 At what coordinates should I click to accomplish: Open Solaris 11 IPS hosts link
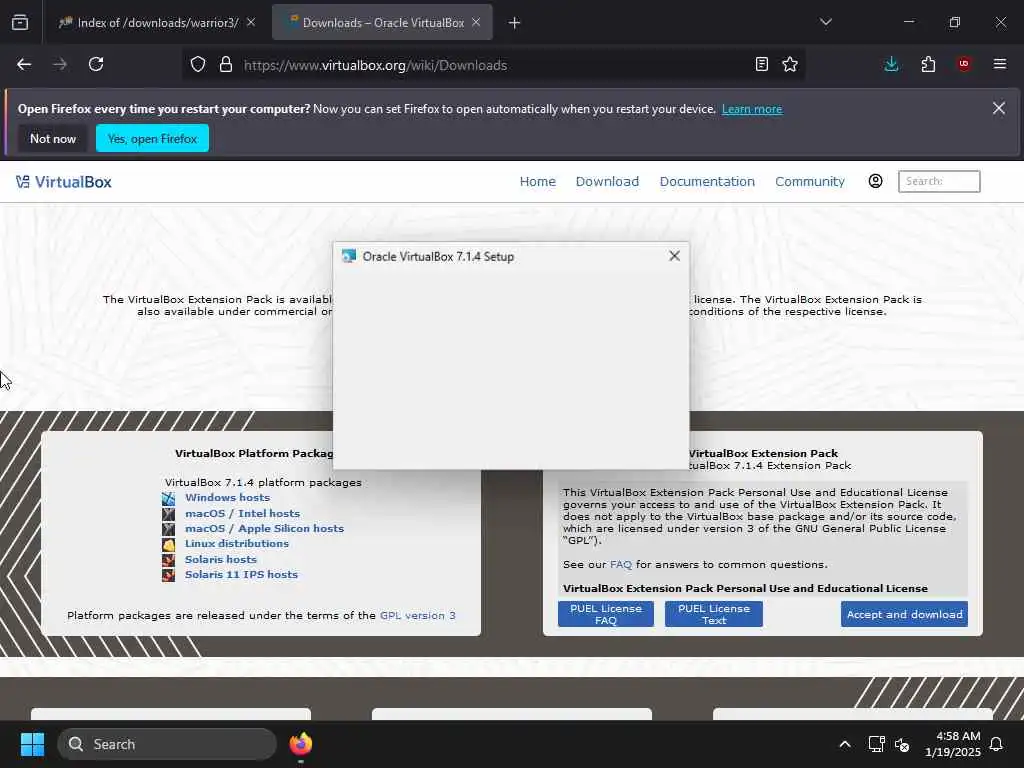coord(241,575)
